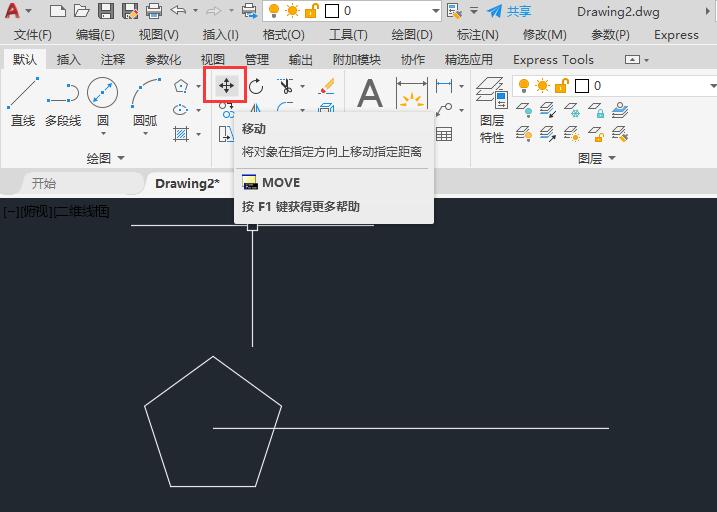Create a new drawing from quick access toolbar
The image size is (717, 512).
click(x=57, y=11)
